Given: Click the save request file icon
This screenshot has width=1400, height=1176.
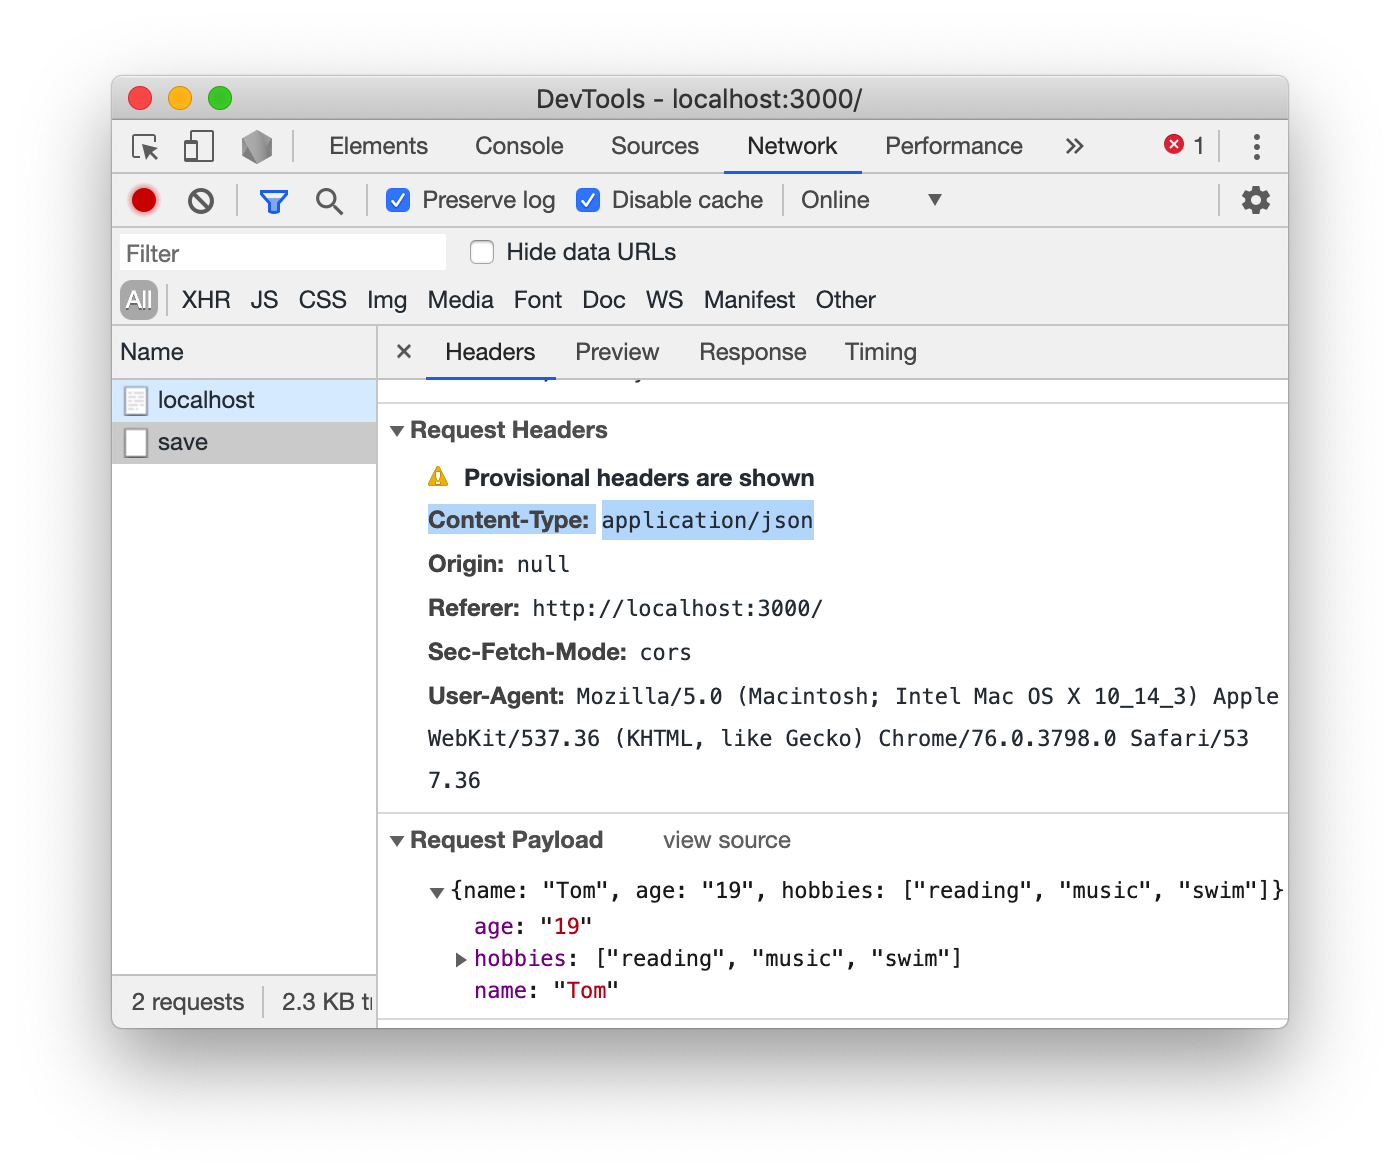Looking at the screenshot, I should [136, 442].
